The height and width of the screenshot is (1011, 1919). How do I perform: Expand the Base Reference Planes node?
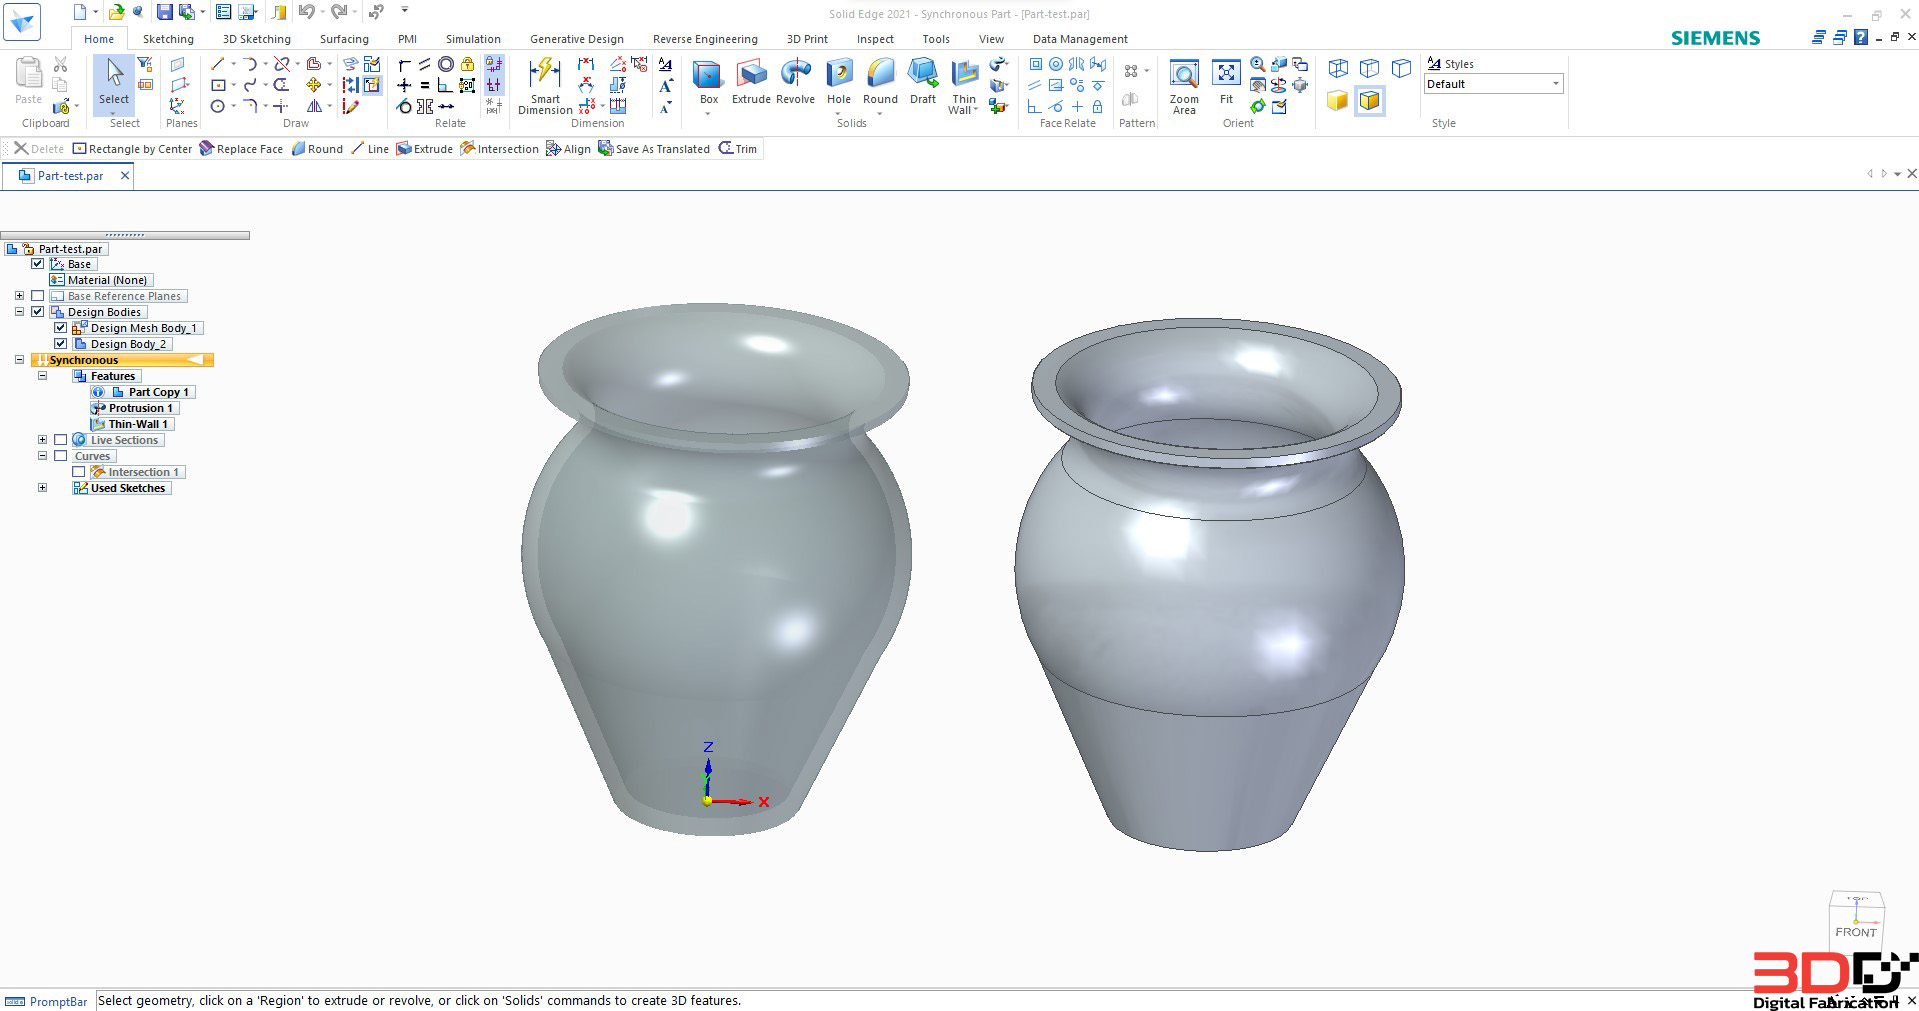(x=19, y=296)
